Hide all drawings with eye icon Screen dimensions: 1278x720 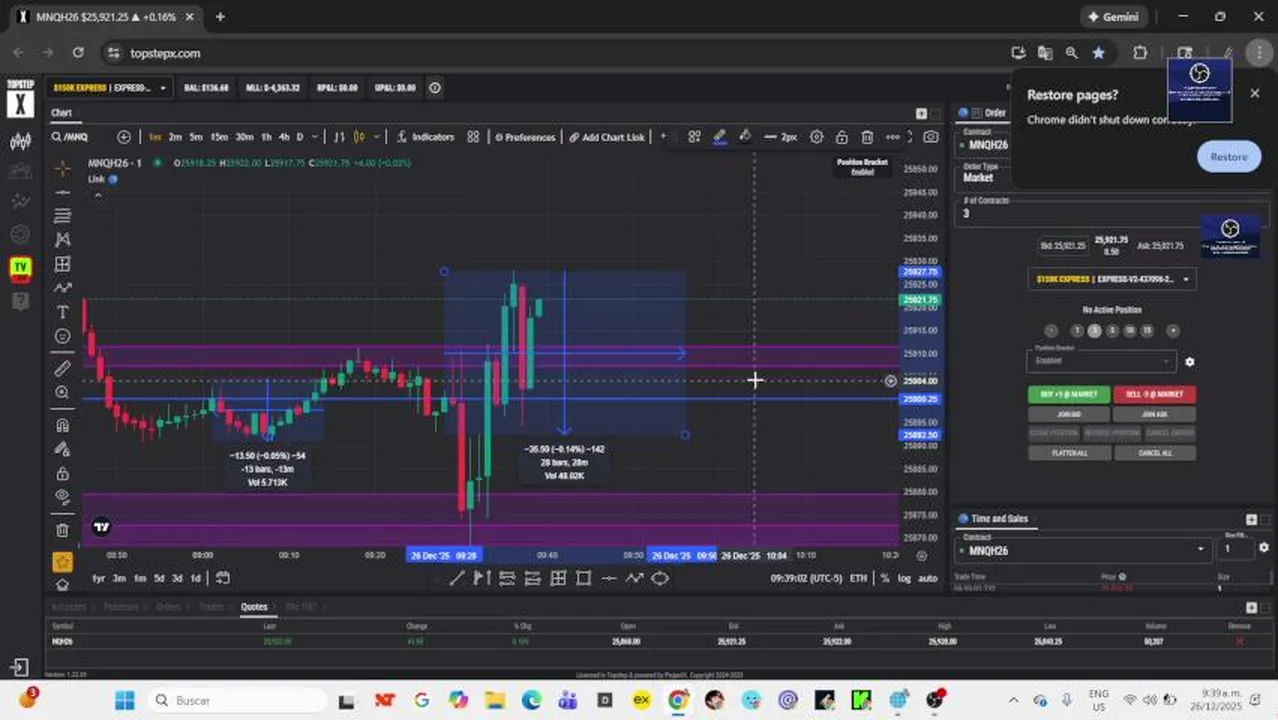coord(62,497)
